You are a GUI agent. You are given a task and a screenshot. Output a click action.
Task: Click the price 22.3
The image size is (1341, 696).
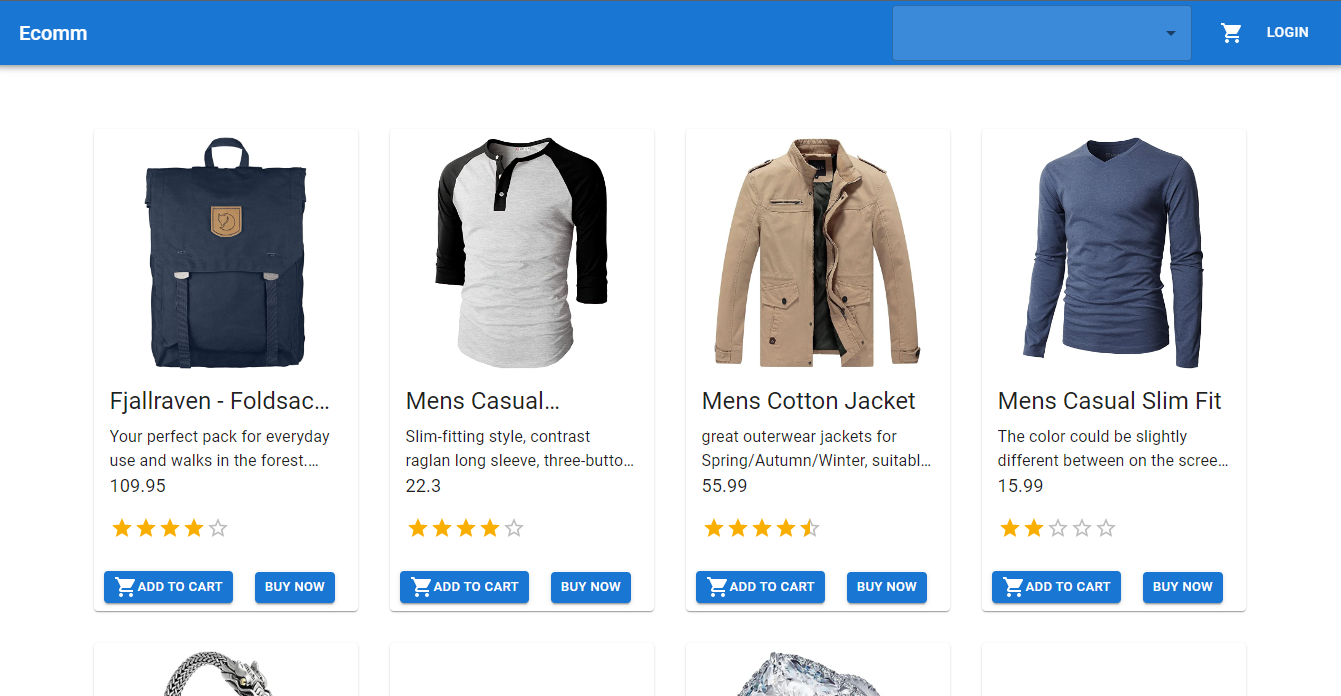pos(423,486)
